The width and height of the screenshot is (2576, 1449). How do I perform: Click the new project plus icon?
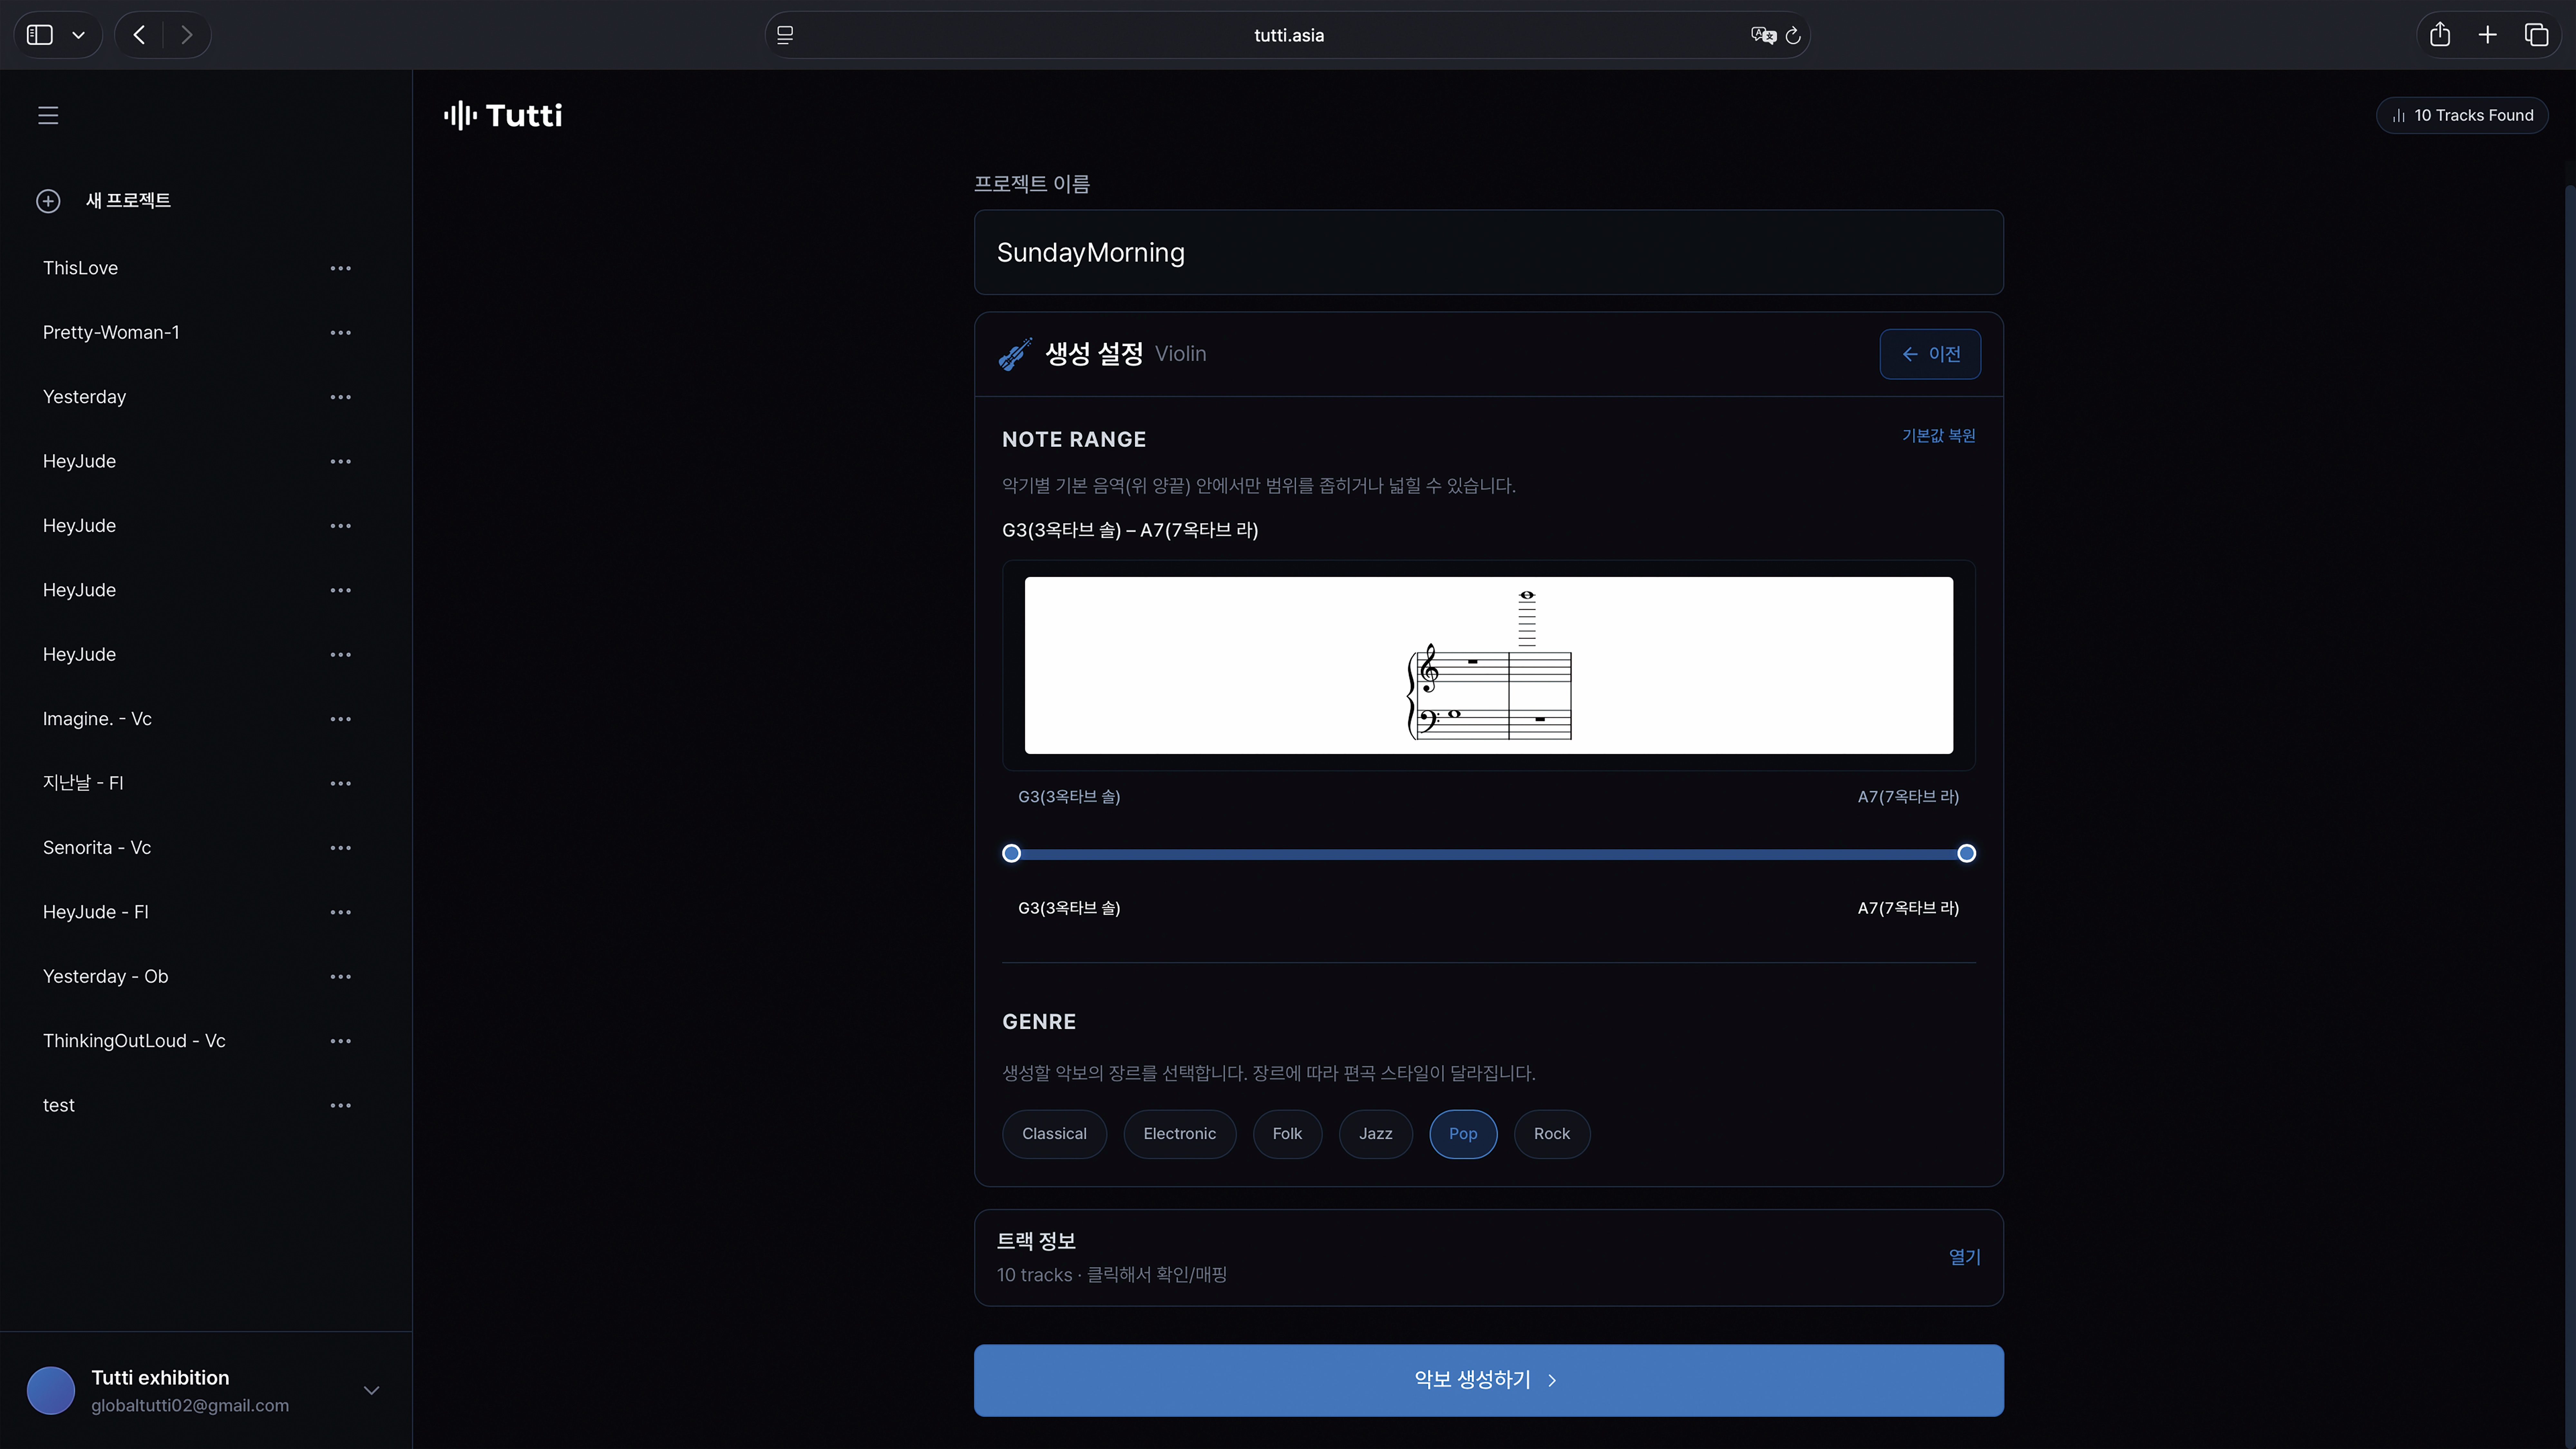pyautogui.click(x=48, y=201)
